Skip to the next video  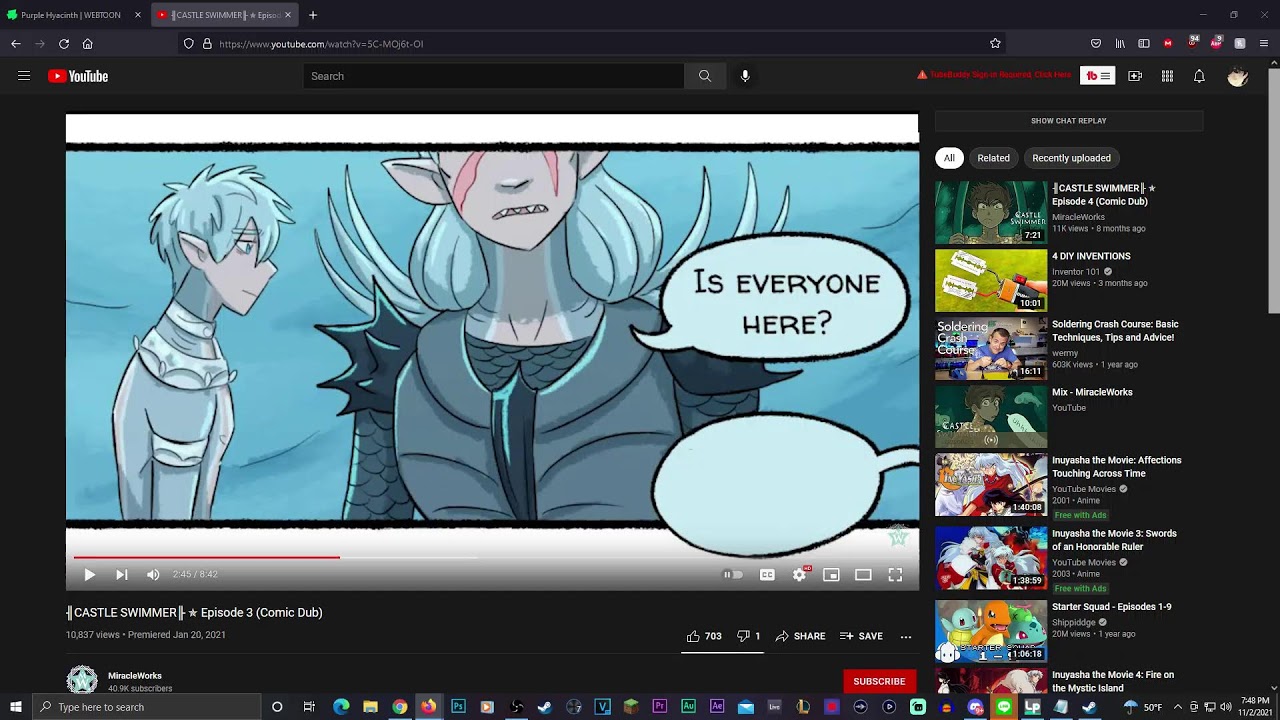[121, 575]
